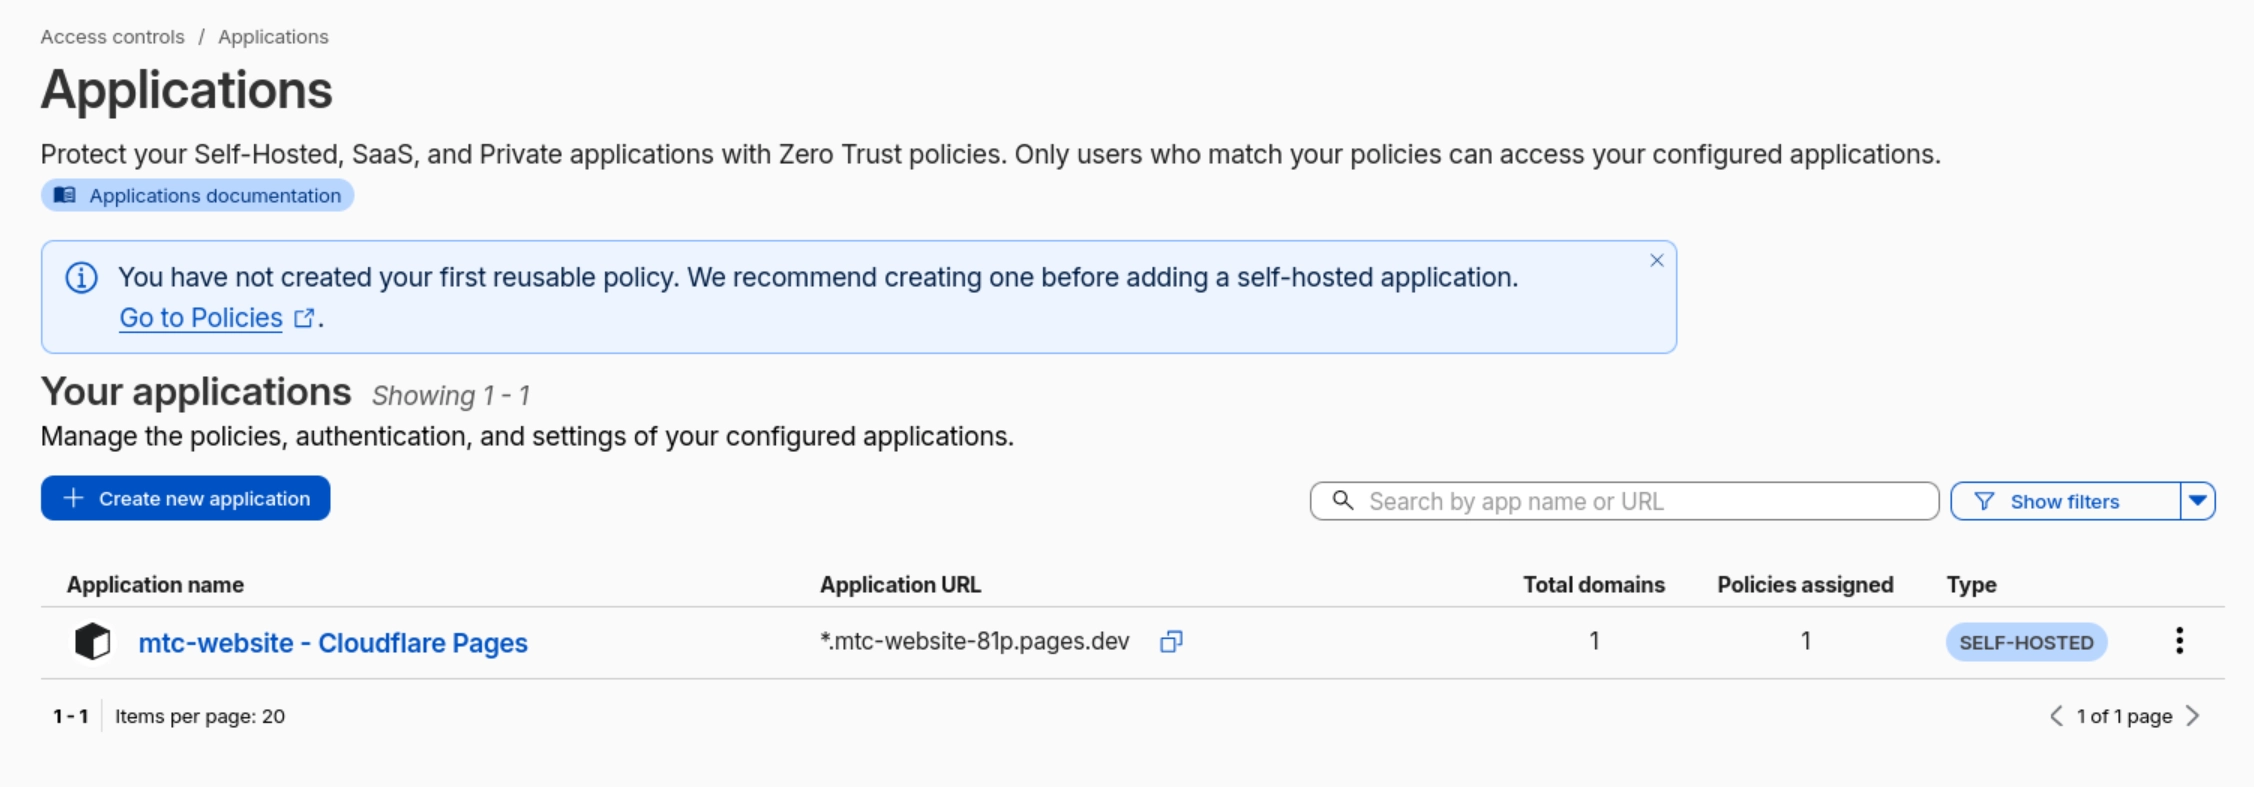Go to the next page arrow
Screen dimensions: 2254x787
(2193, 716)
